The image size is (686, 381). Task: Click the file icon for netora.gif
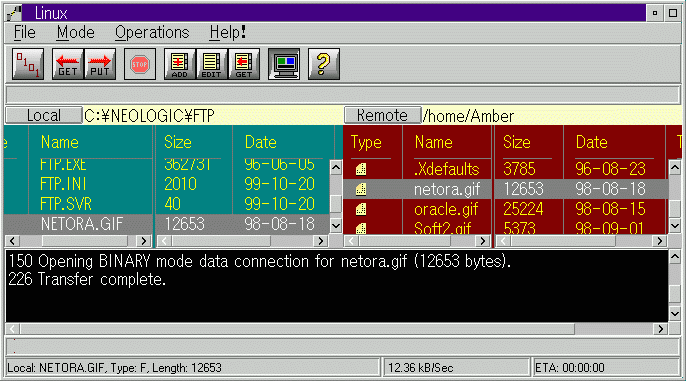(x=361, y=189)
